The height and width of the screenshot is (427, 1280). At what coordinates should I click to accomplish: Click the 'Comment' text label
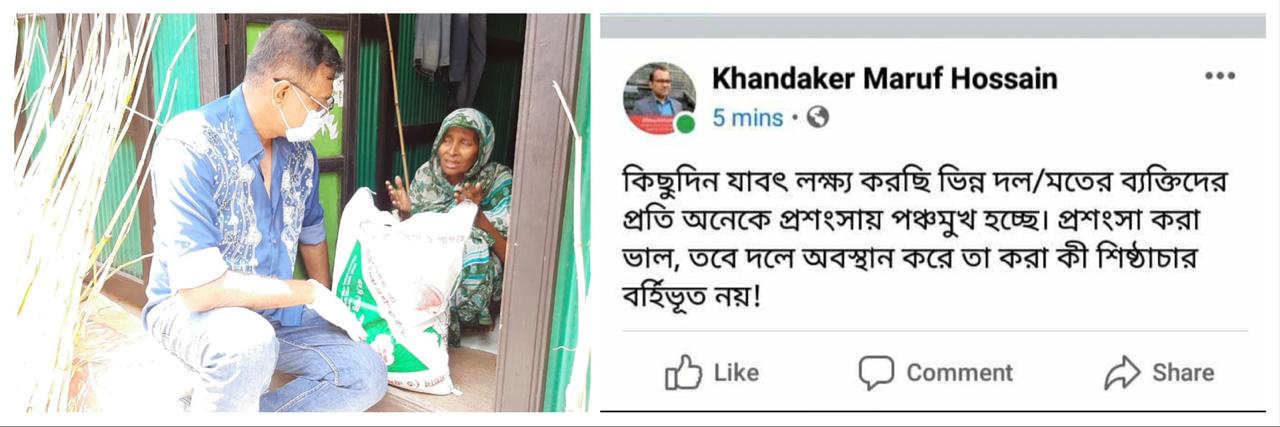pyautogui.click(x=959, y=373)
